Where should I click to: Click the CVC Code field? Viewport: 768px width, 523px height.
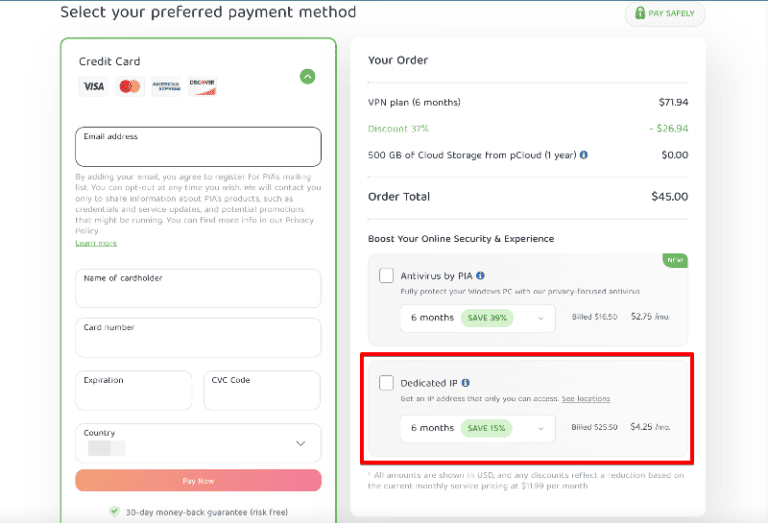(x=263, y=391)
